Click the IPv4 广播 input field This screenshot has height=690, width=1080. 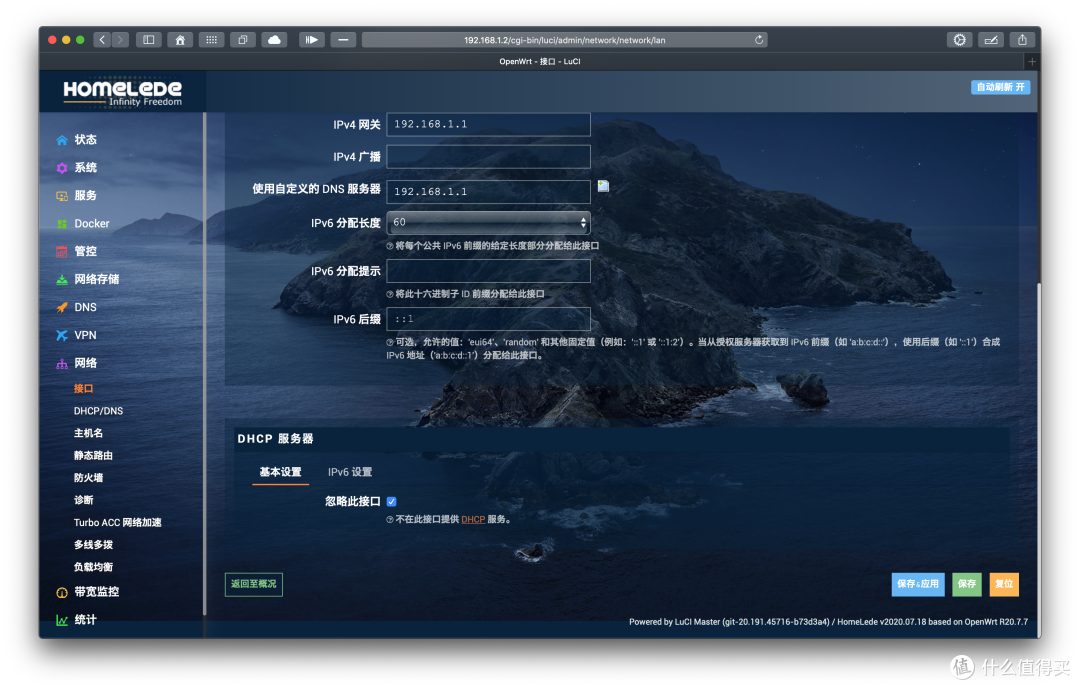click(x=488, y=157)
